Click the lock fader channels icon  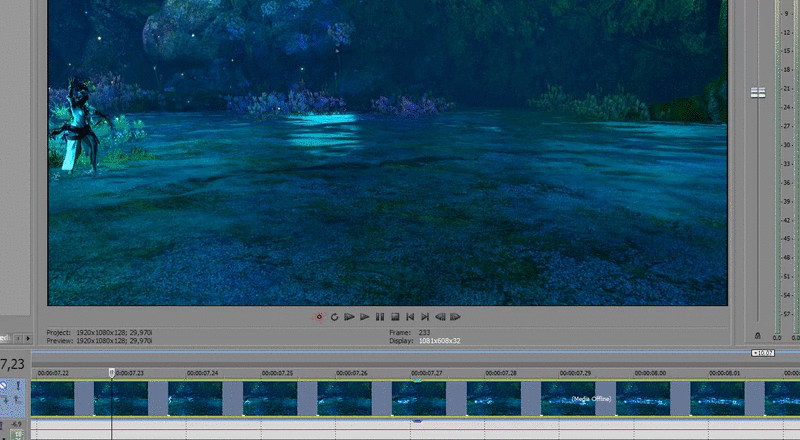pyautogui.click(x=758, y=336)
